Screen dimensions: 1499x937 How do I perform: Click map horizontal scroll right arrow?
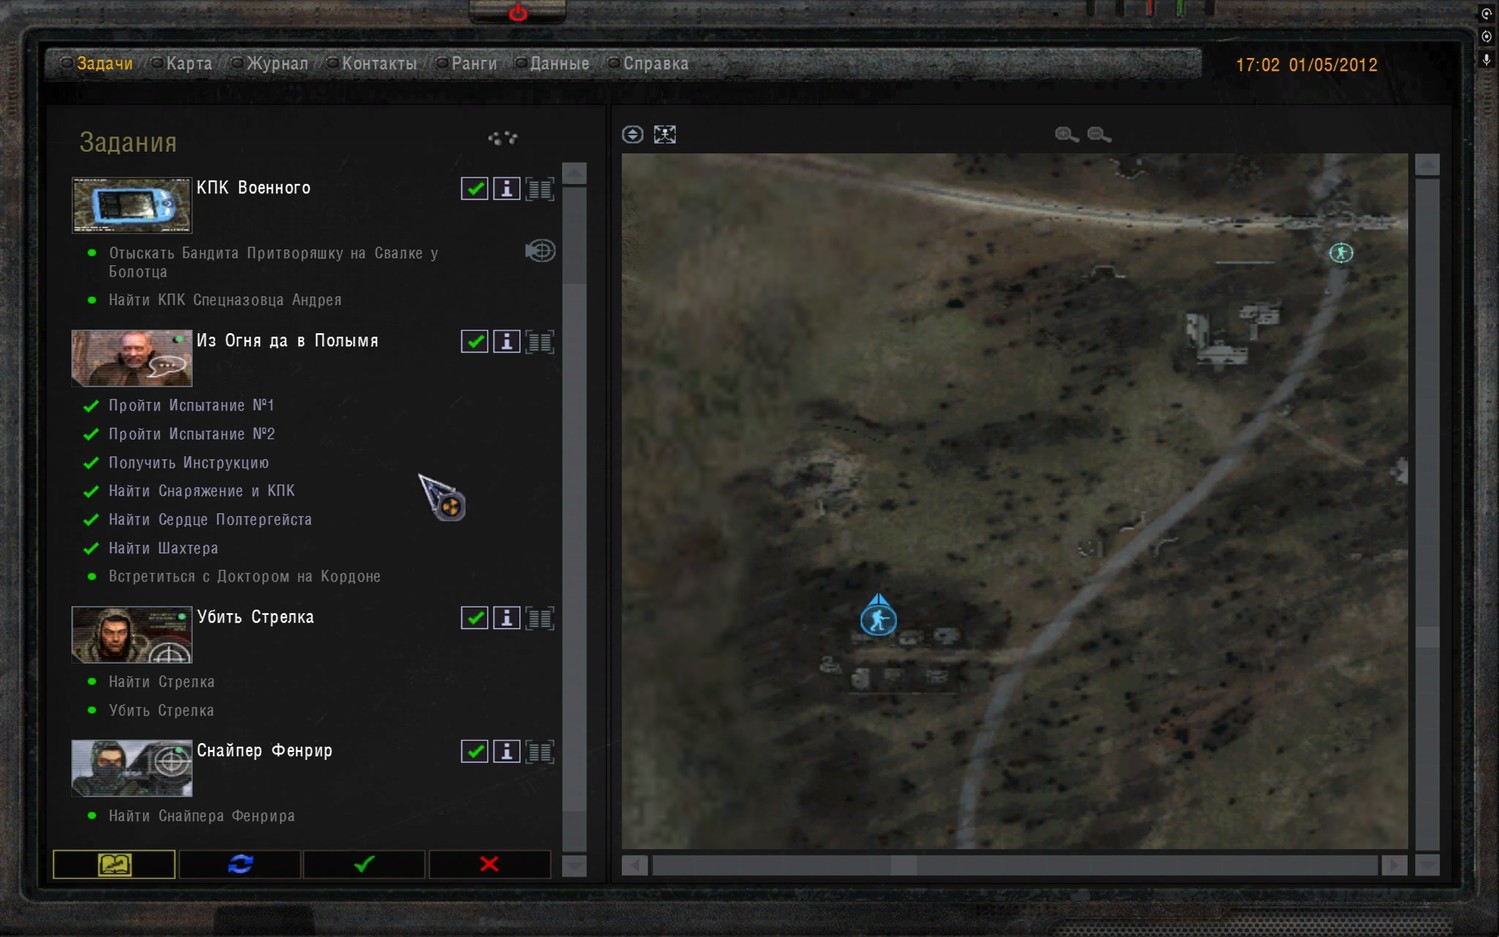tap(1394, 865)
